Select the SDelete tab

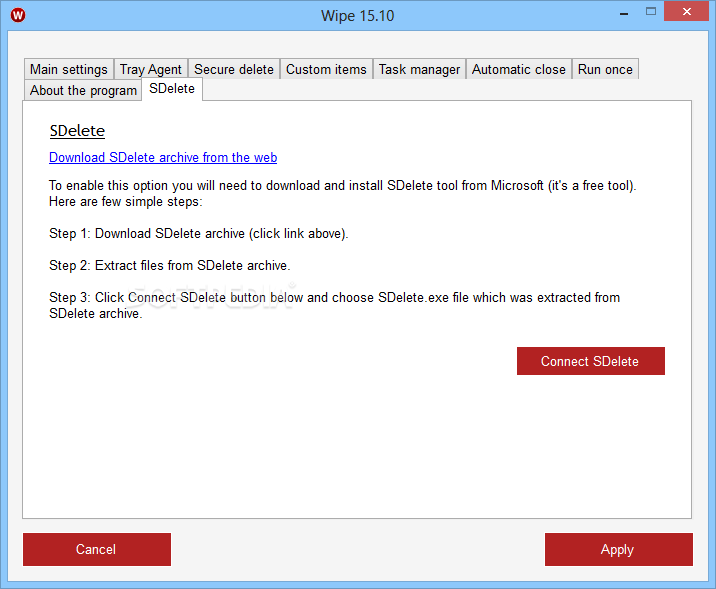tap(172, 89)
